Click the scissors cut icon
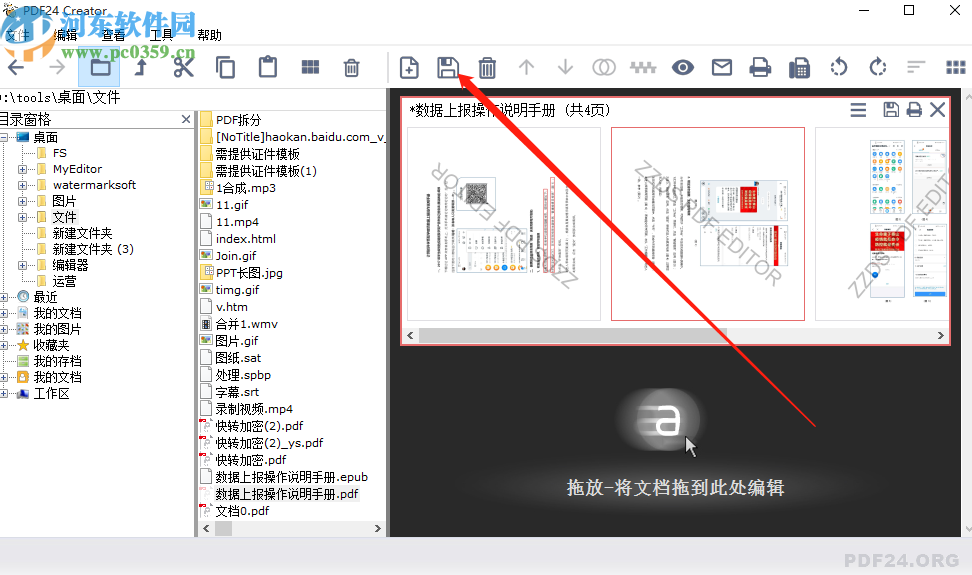 click(x=183, y=68)
